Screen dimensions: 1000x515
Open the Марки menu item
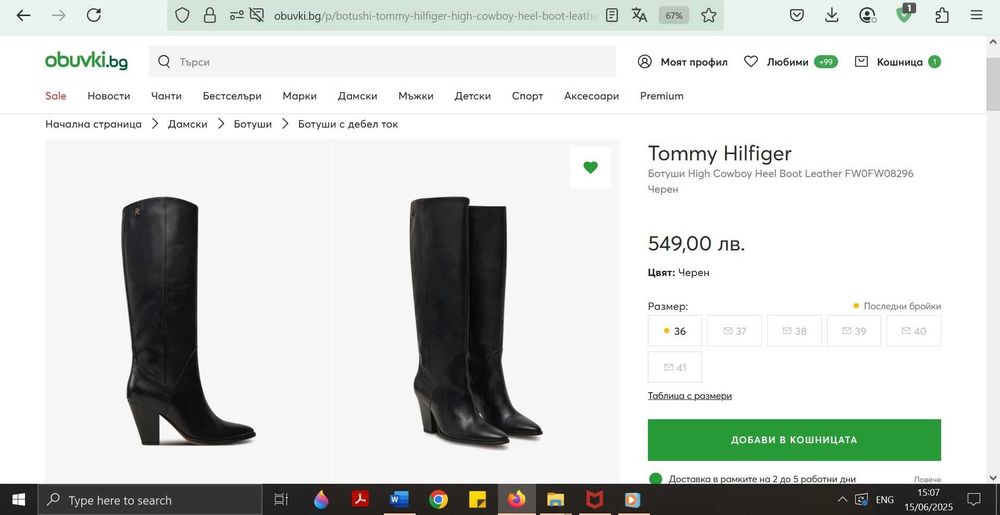pyautogui.click(x=300, y=96)
